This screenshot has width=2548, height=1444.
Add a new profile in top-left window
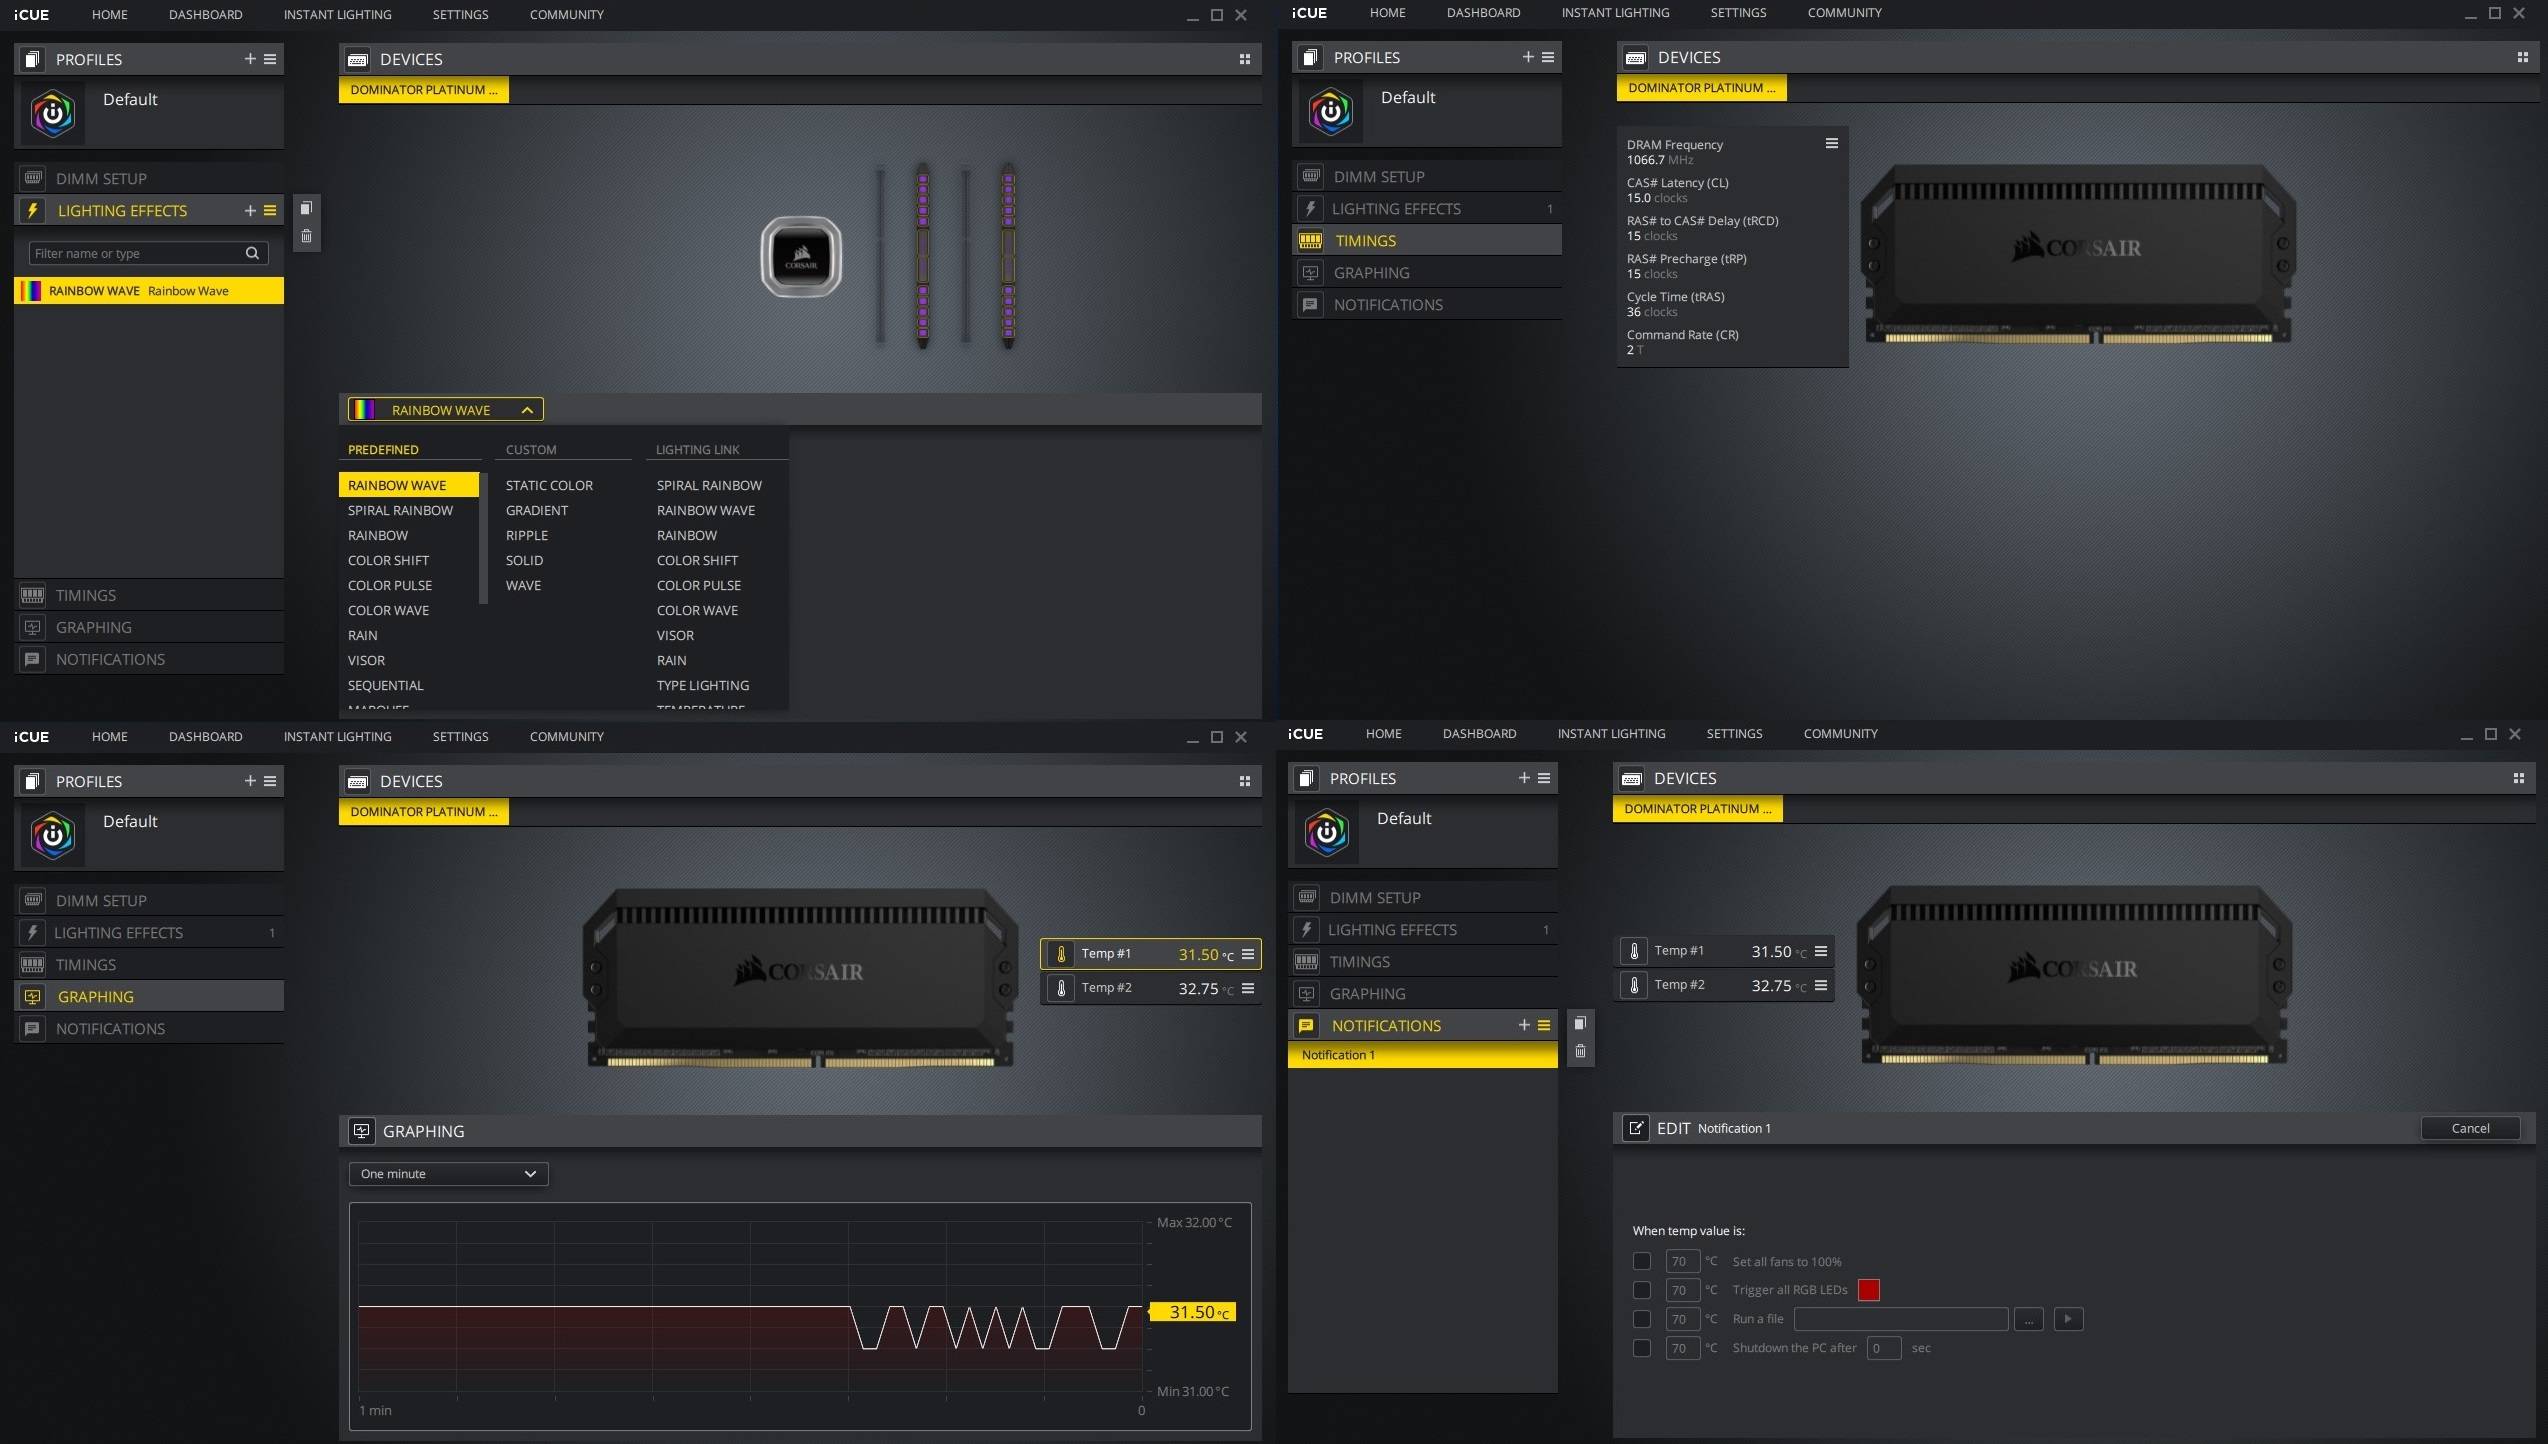click(250, 59)
